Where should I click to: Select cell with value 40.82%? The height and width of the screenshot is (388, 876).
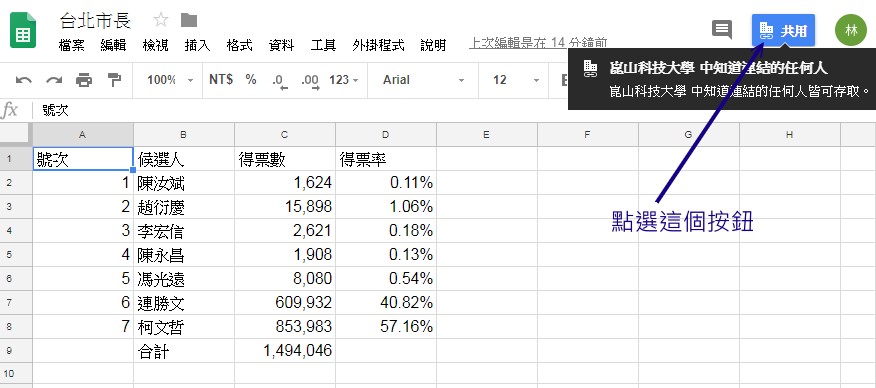386,303
